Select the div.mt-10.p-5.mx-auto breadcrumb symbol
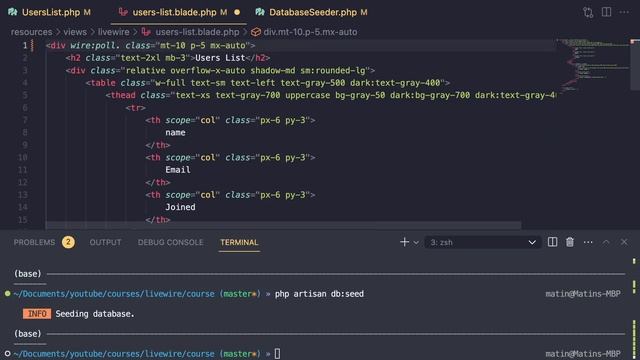 (x=310, y=32)
